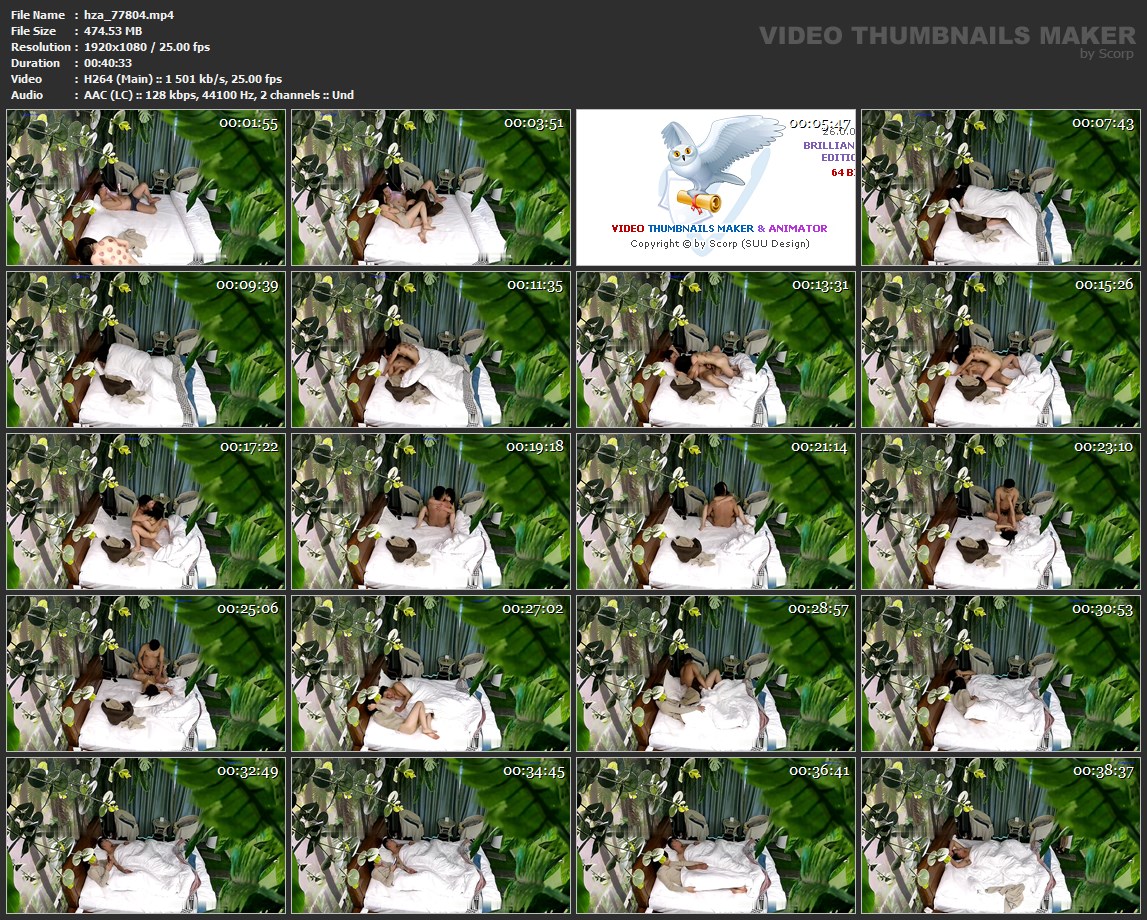Viewport: 1147px width, 920px height.
Task: Open the last thumbnail stamped 00:38:37
Action: [x=1001, y=836]
